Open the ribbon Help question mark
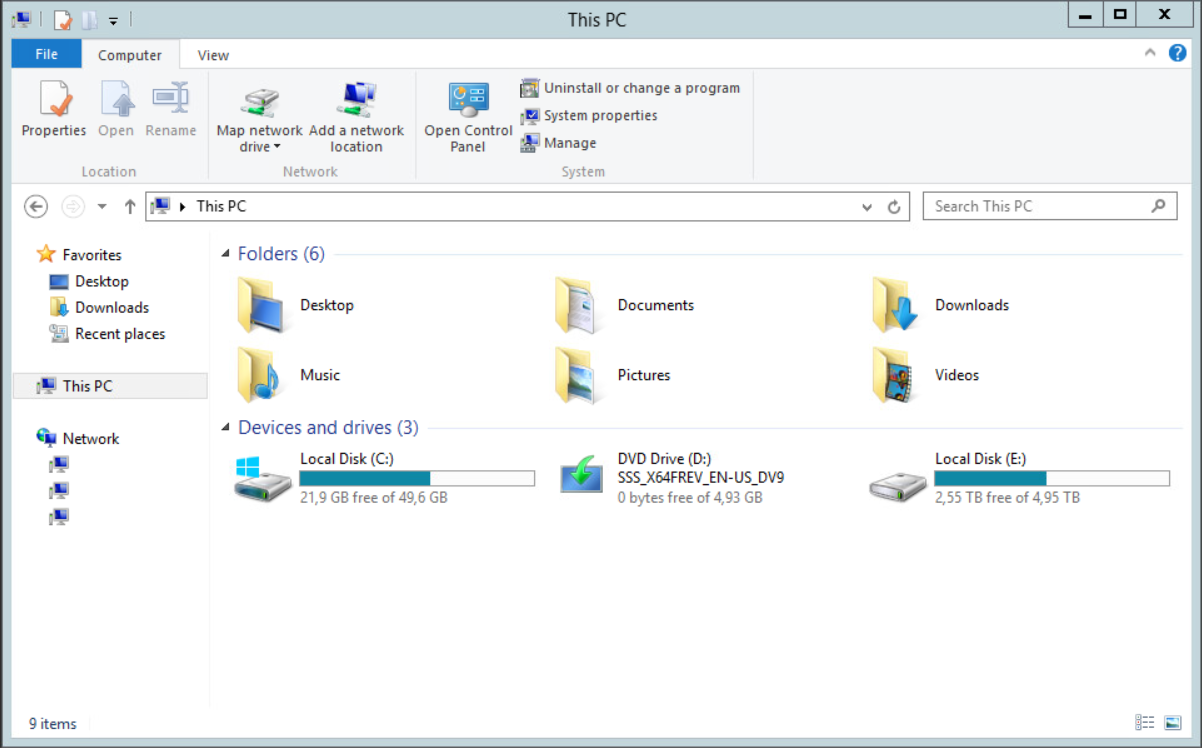1202x748 pixels. click(x=1178, y=53)
